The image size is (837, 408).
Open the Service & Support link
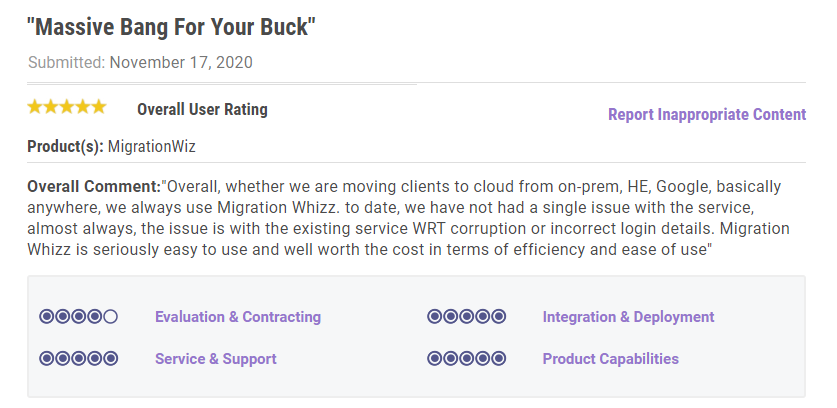pyautogui.click(x=215, y=358)
